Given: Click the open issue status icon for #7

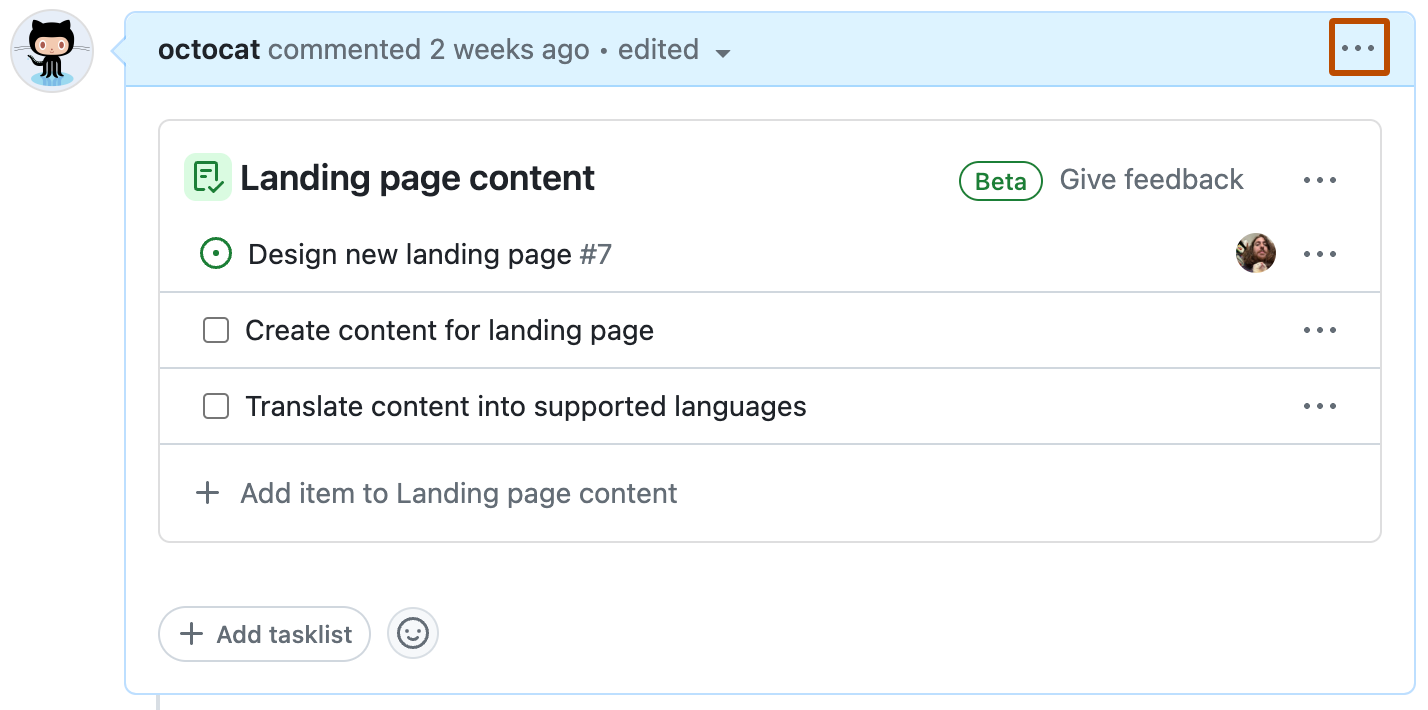Looking at the screenshot, I should pos(216,254).
